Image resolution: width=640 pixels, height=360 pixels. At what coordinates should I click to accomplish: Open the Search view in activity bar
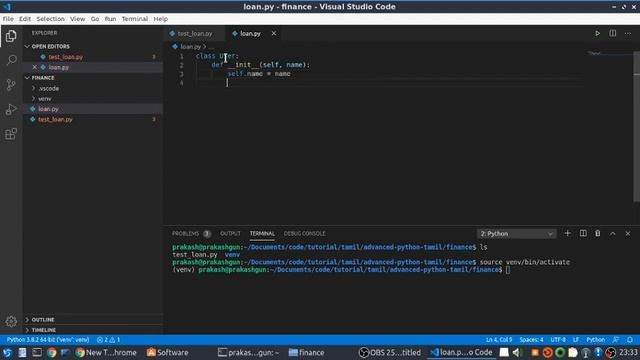(11, 60)
